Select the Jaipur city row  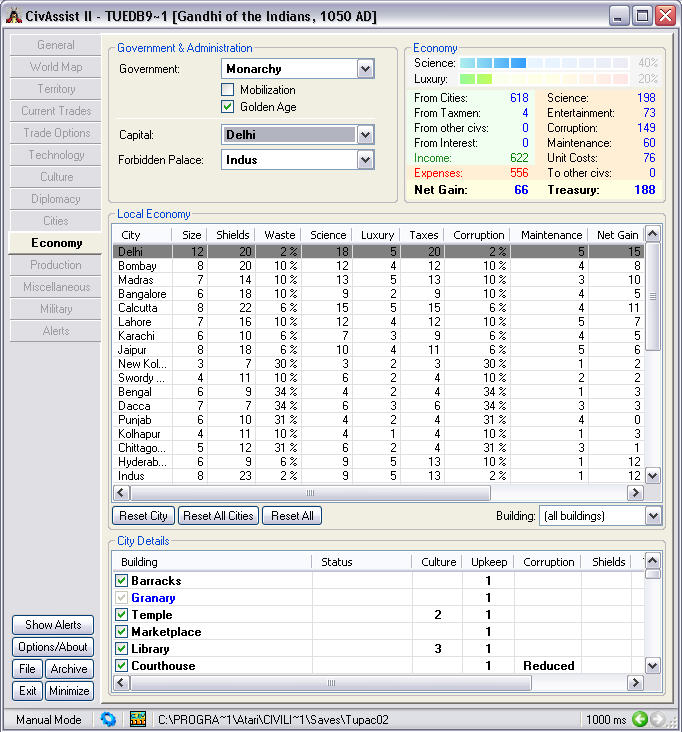coord(379,350)
